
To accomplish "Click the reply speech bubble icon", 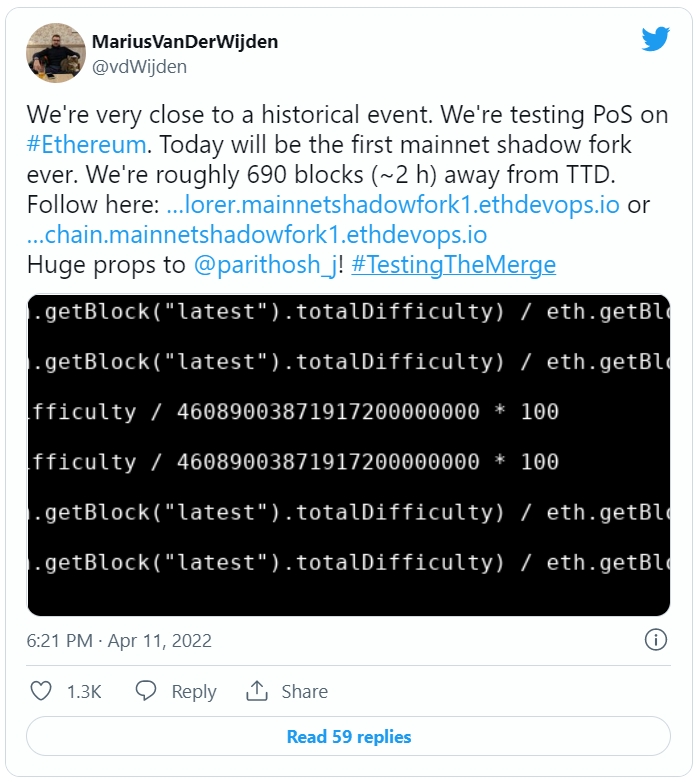I will (x=146, y=691).
